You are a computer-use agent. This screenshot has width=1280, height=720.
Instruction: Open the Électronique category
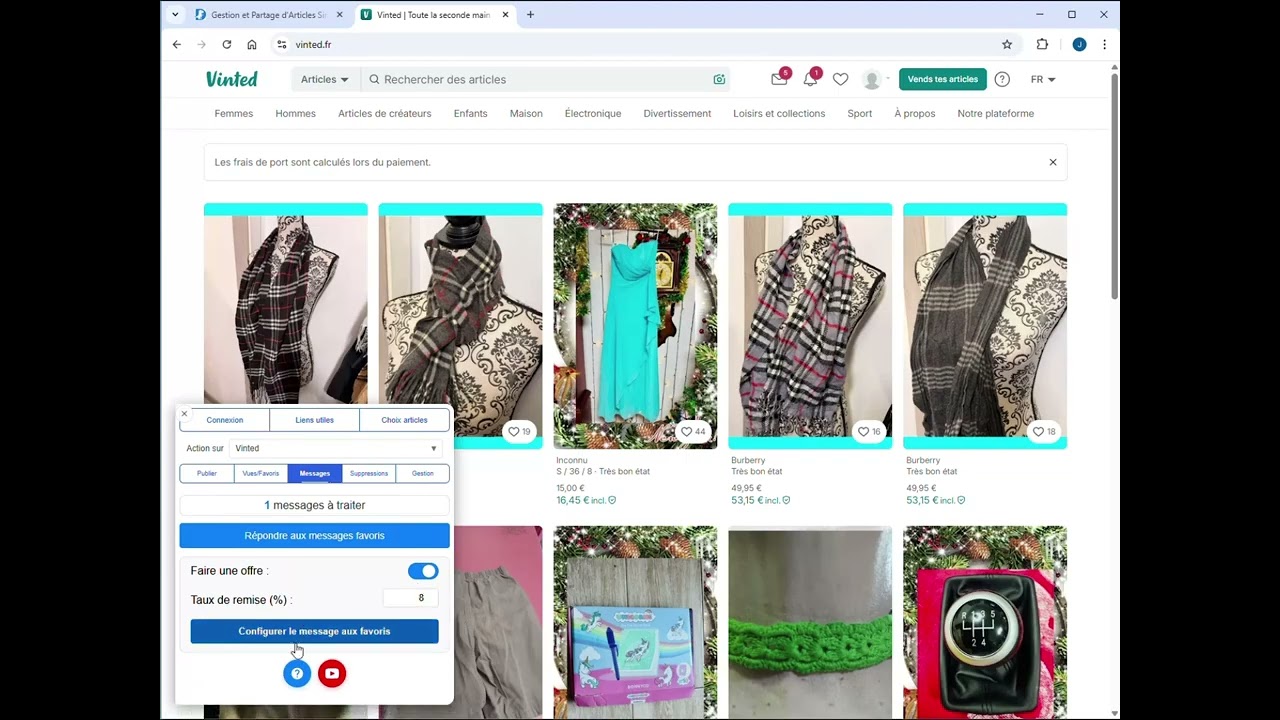593,113
